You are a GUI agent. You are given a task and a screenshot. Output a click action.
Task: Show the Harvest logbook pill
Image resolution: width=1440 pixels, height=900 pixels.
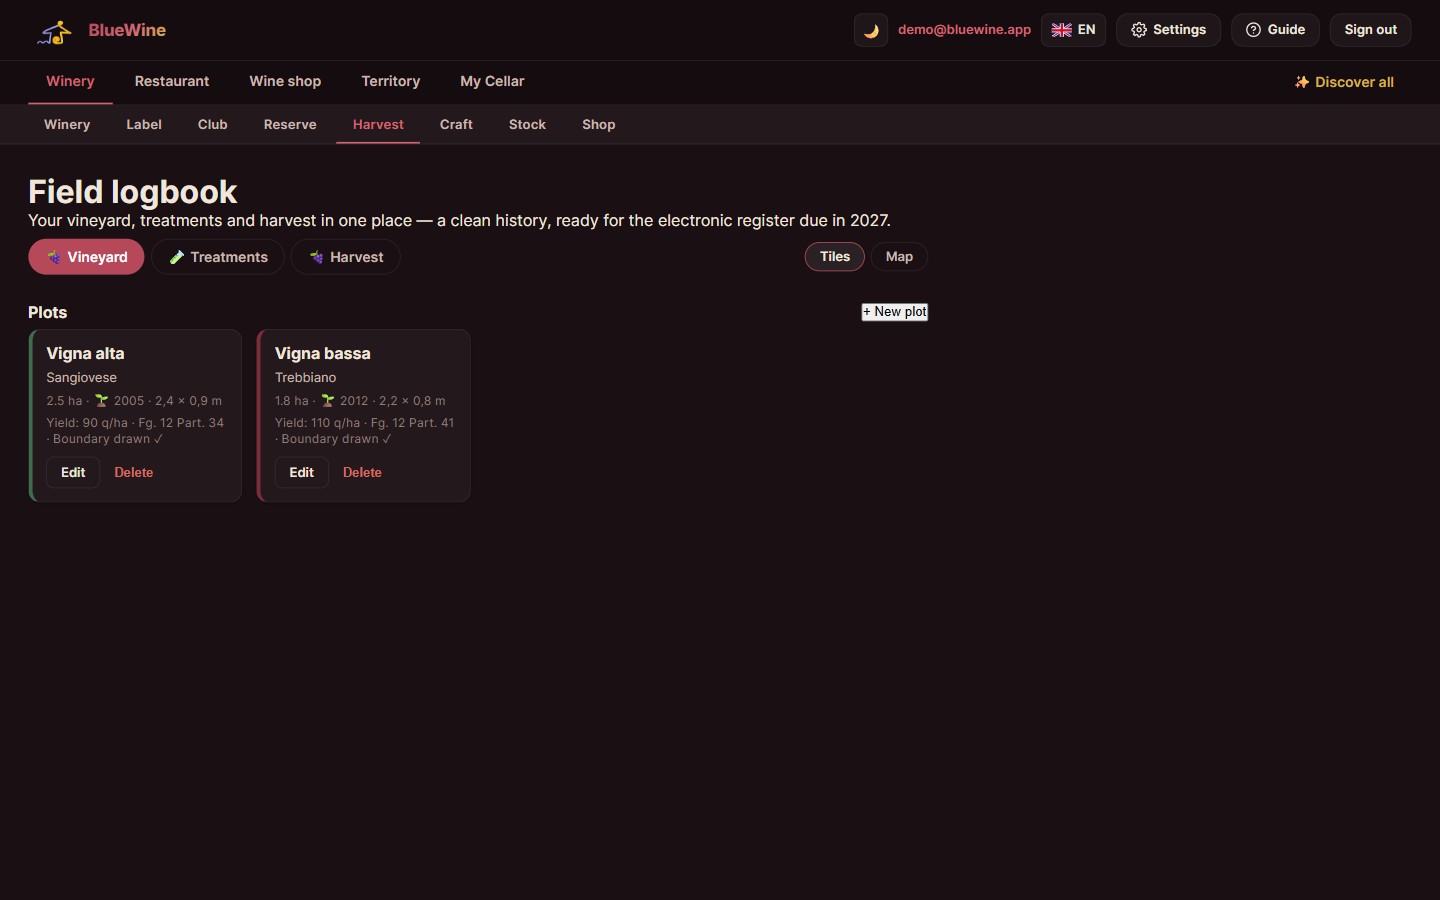[x=346, y=257]
